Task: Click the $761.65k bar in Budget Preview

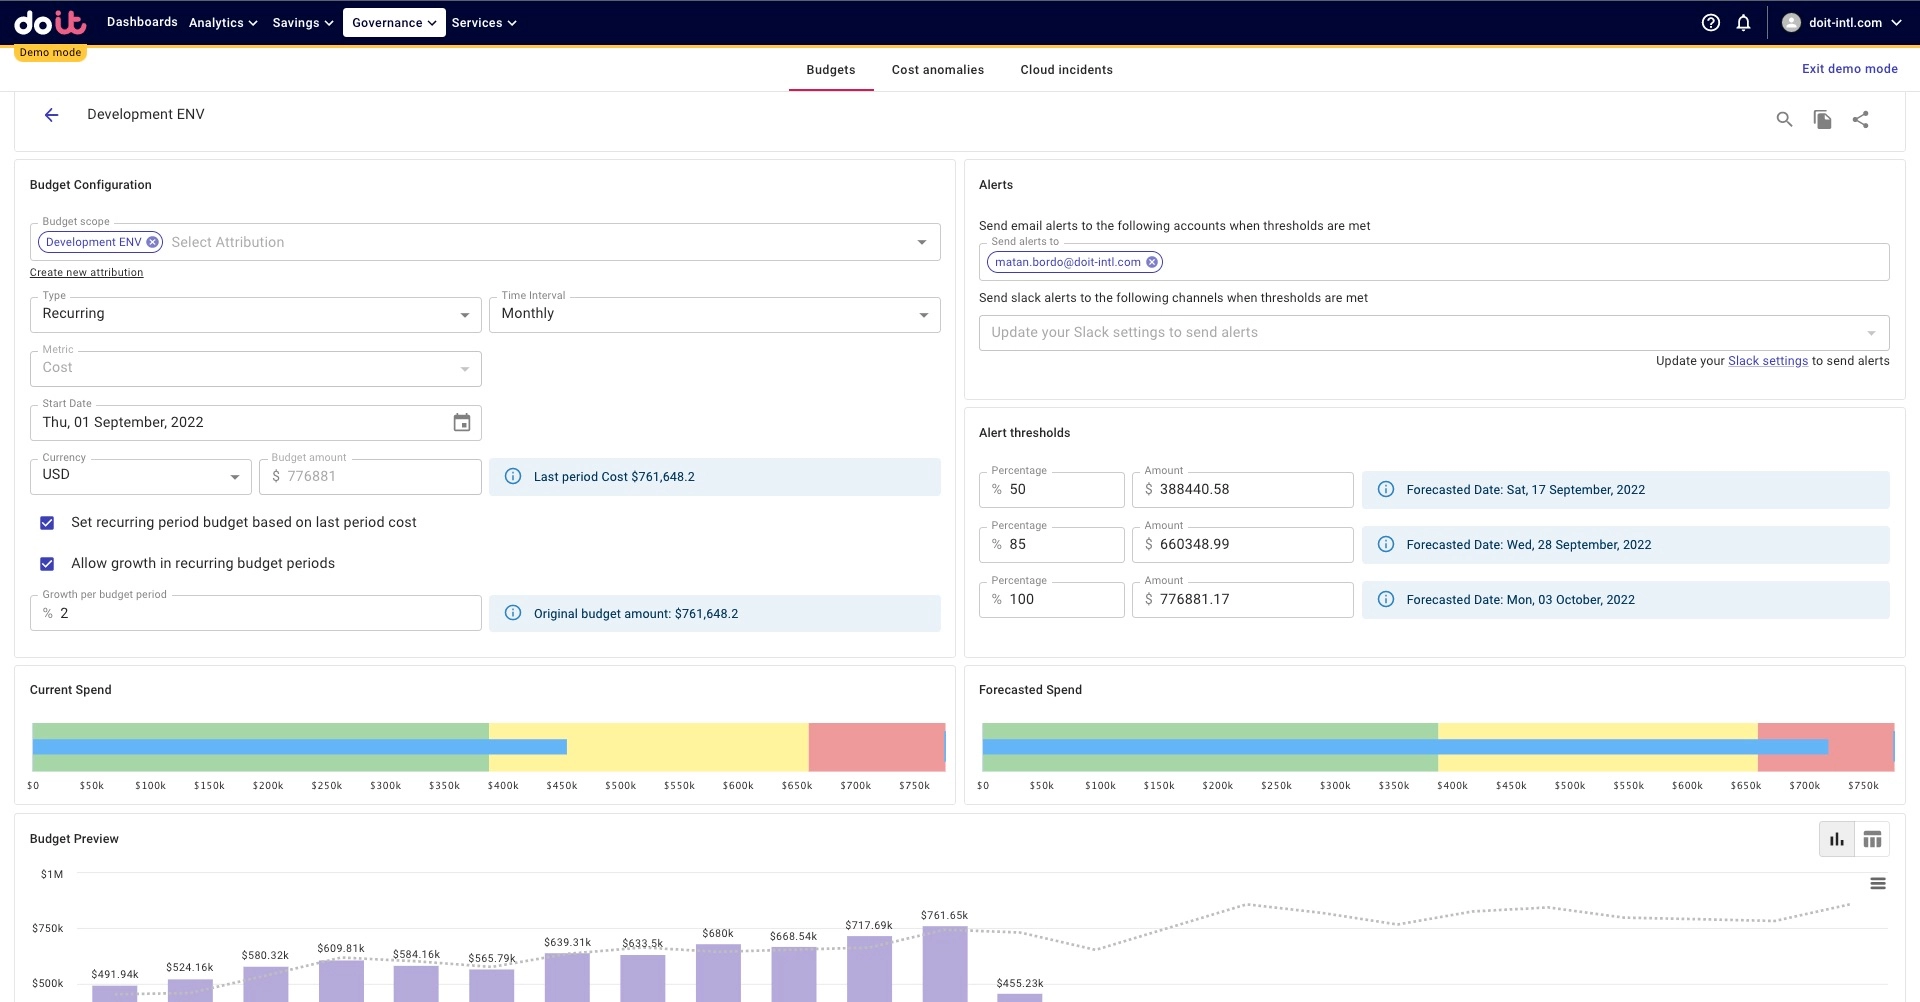Action: (x=945, y=964)
